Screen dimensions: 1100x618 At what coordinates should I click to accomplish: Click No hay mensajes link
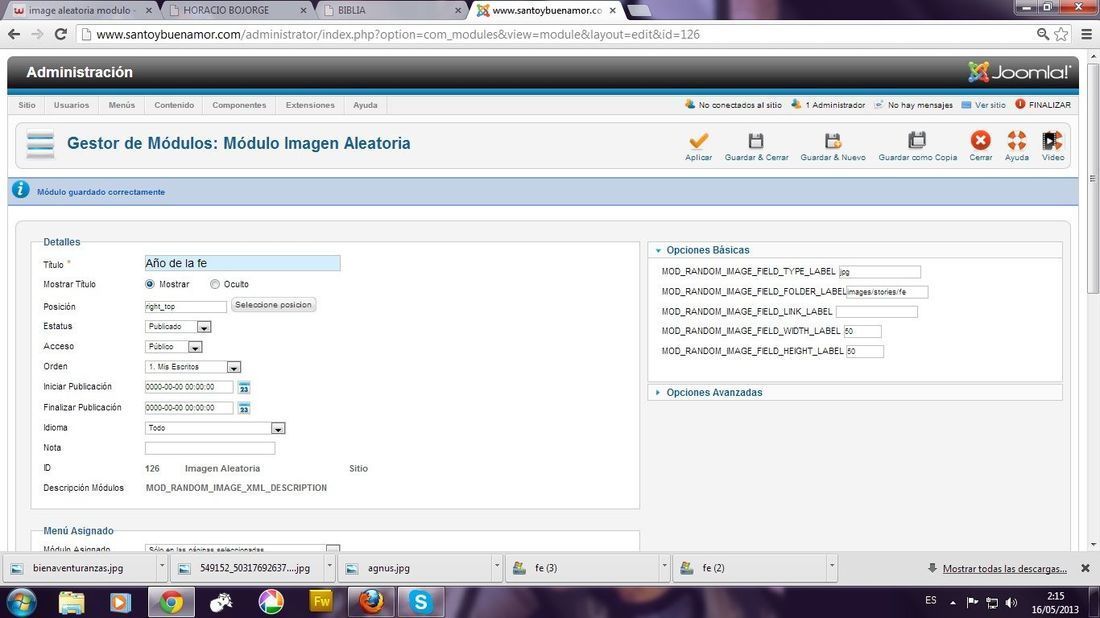920,105
